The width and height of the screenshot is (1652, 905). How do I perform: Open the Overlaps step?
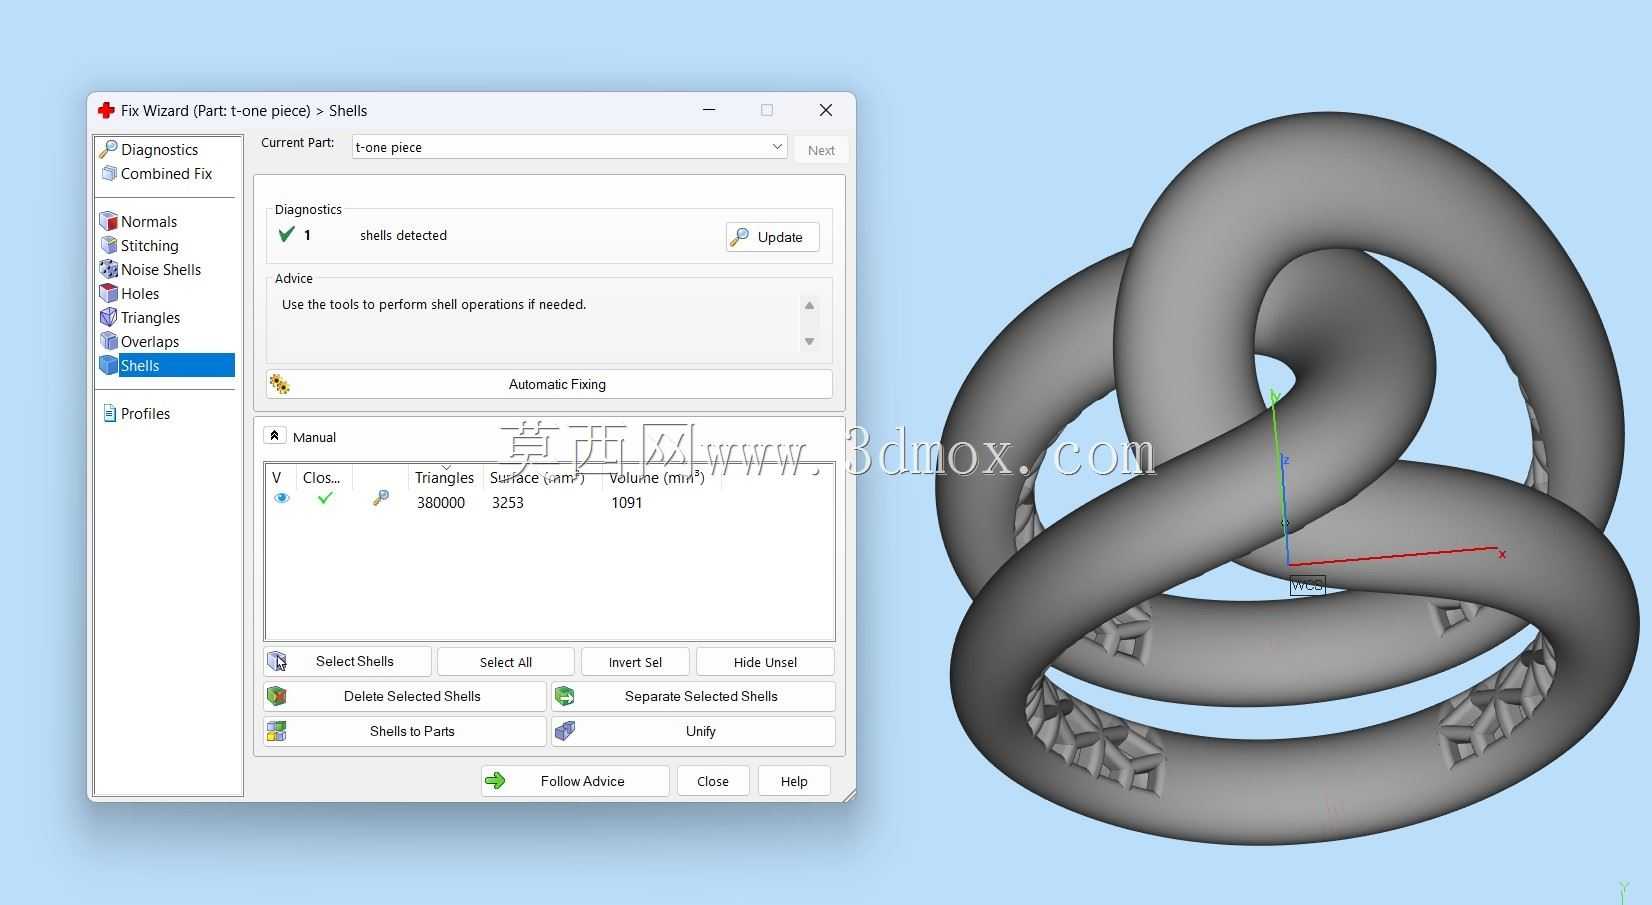pyautogui.click(x=150, y=342)
